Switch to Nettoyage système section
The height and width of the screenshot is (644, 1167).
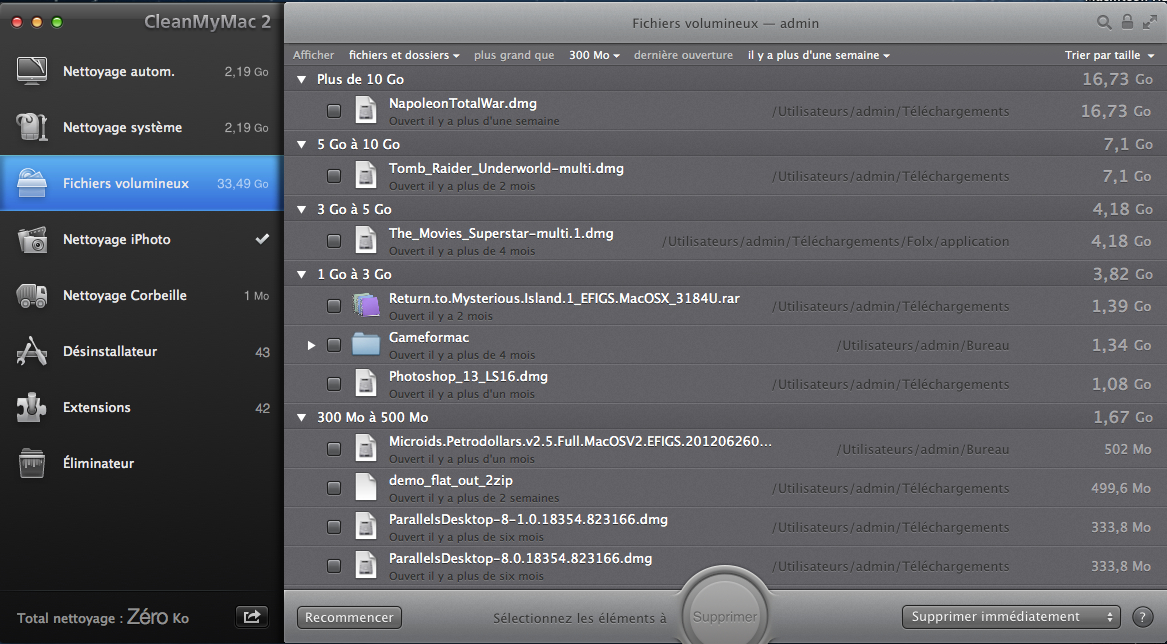coord(141,127)
